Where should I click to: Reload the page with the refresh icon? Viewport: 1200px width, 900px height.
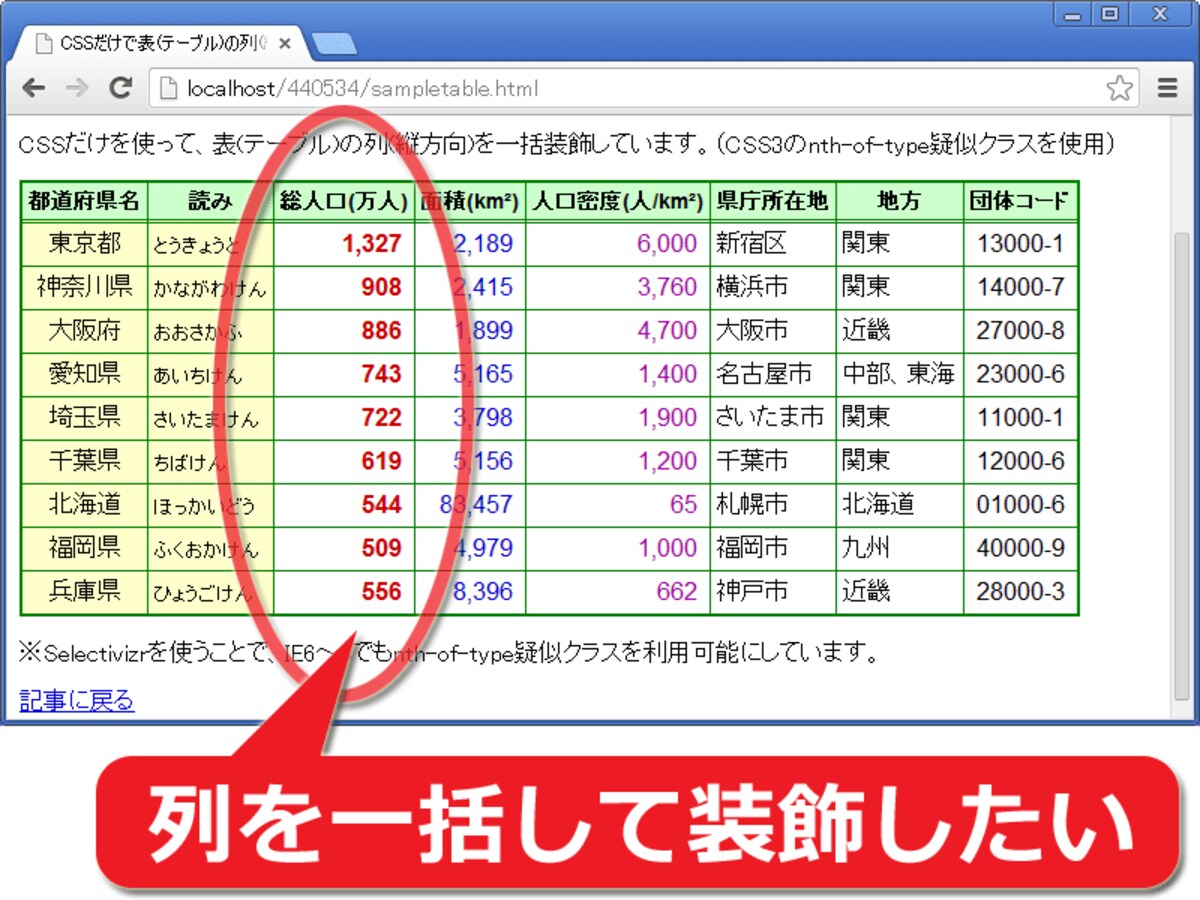[121, 88]
